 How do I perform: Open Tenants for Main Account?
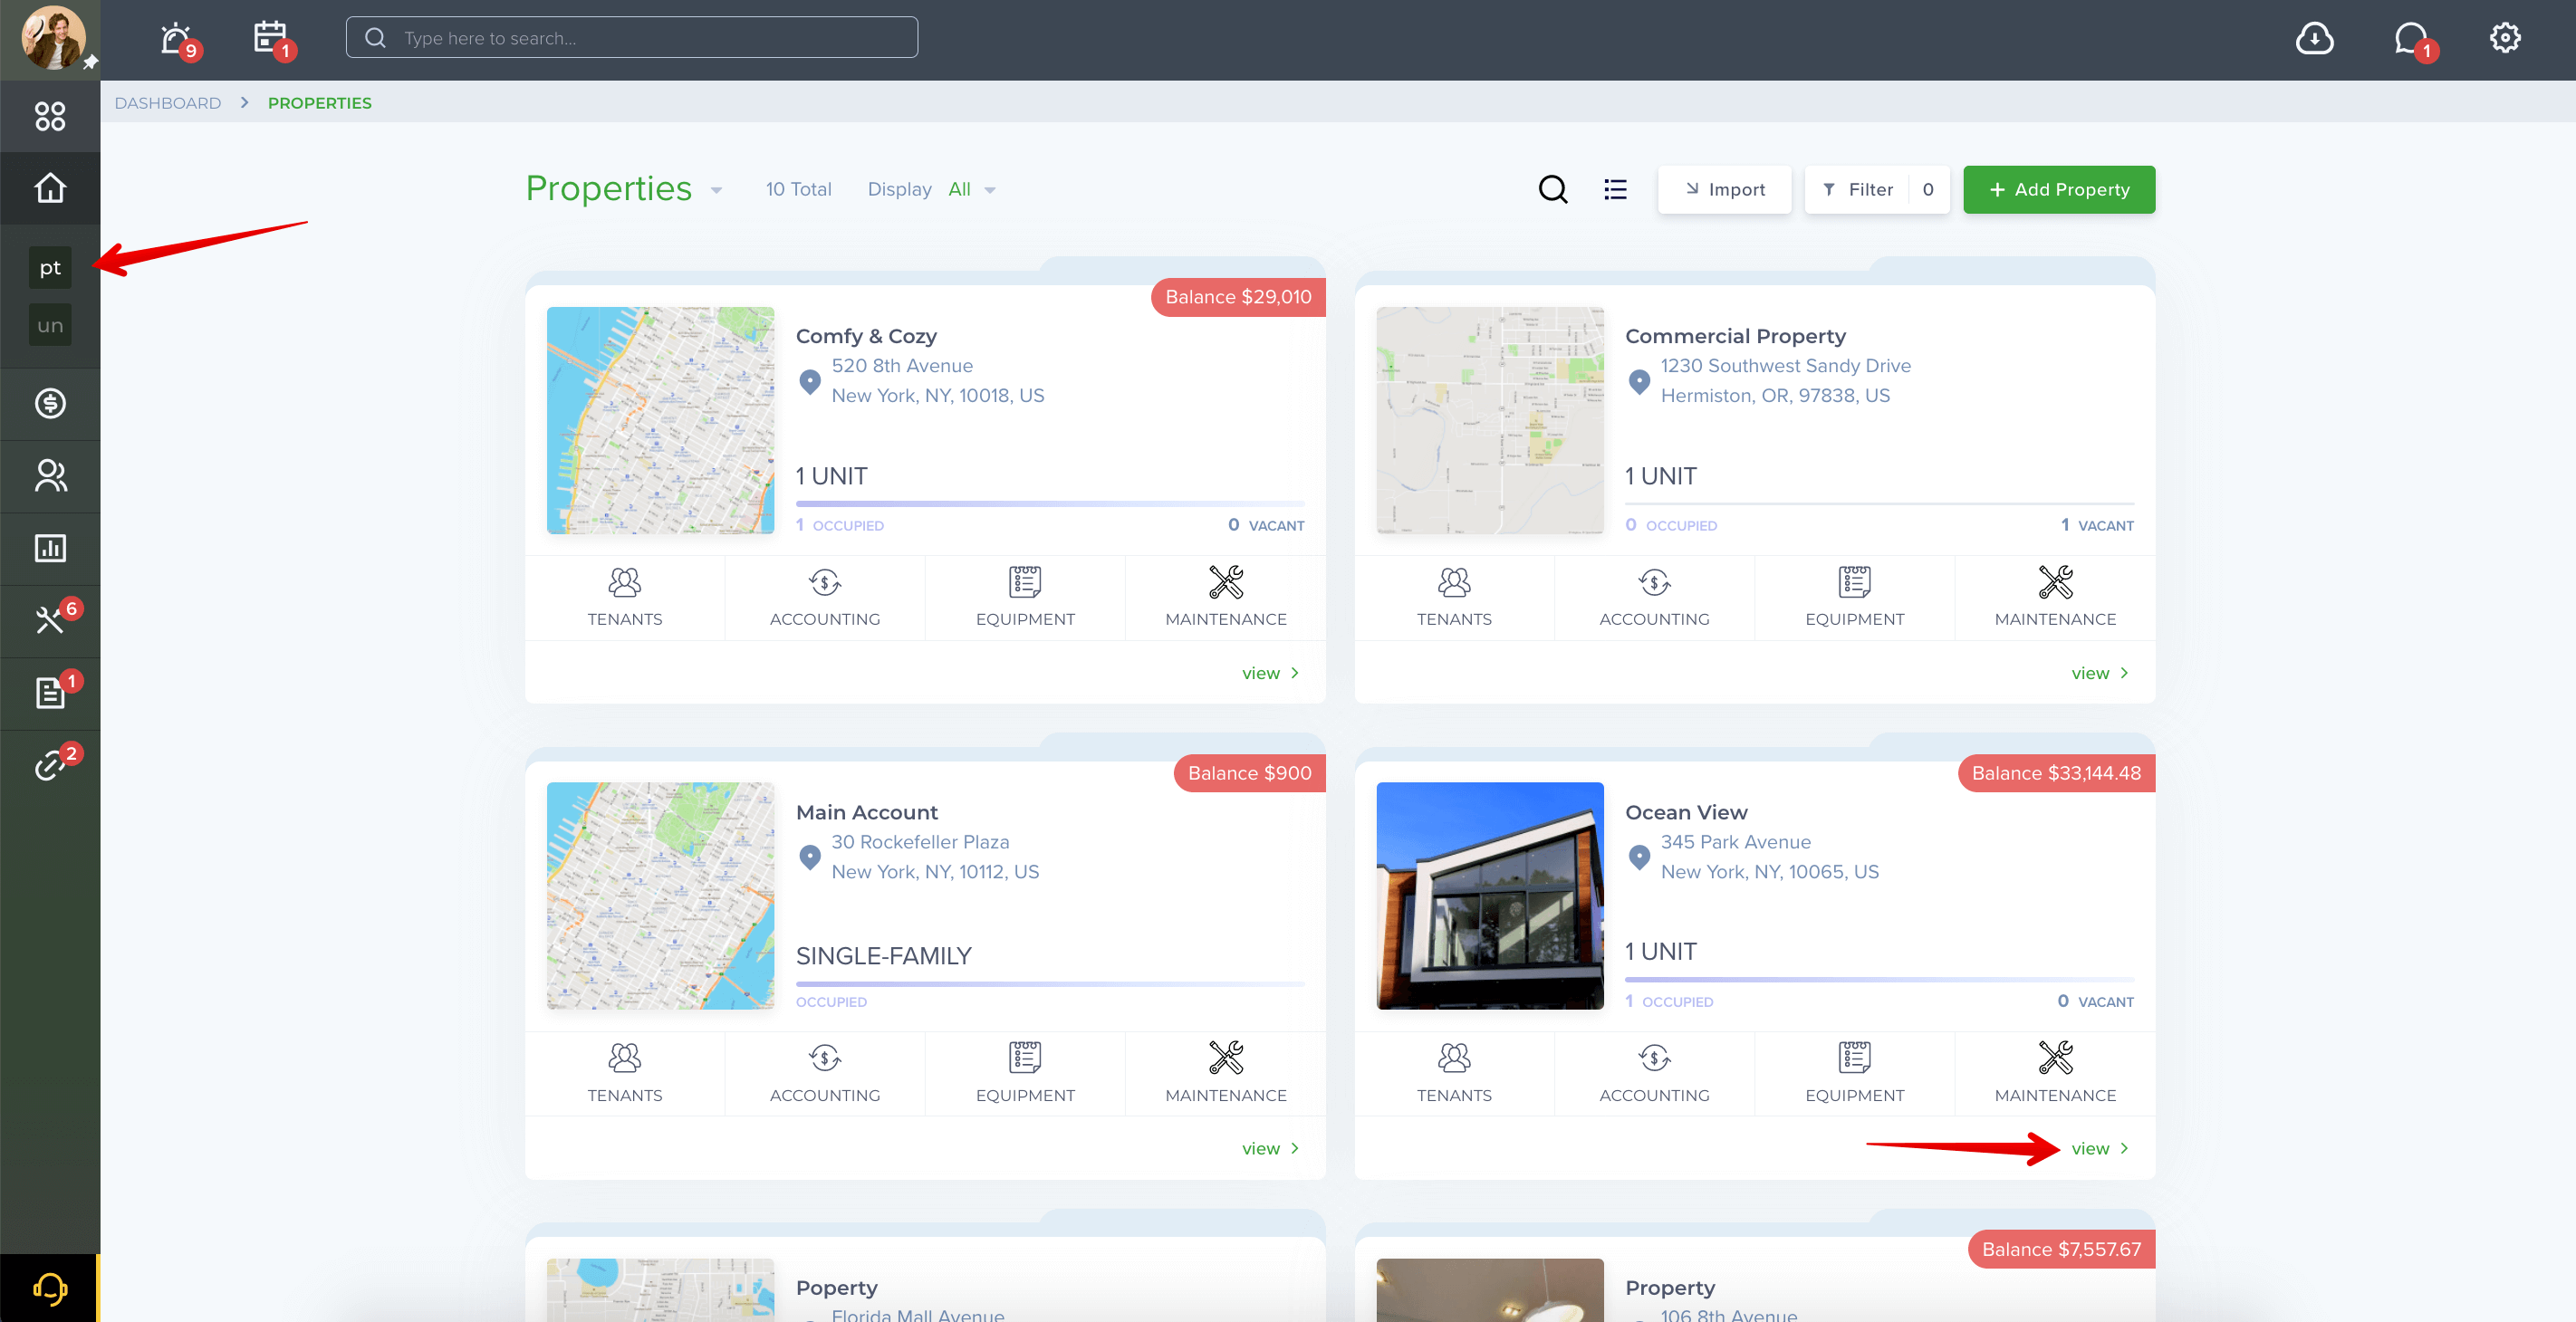coord(624,1073)
